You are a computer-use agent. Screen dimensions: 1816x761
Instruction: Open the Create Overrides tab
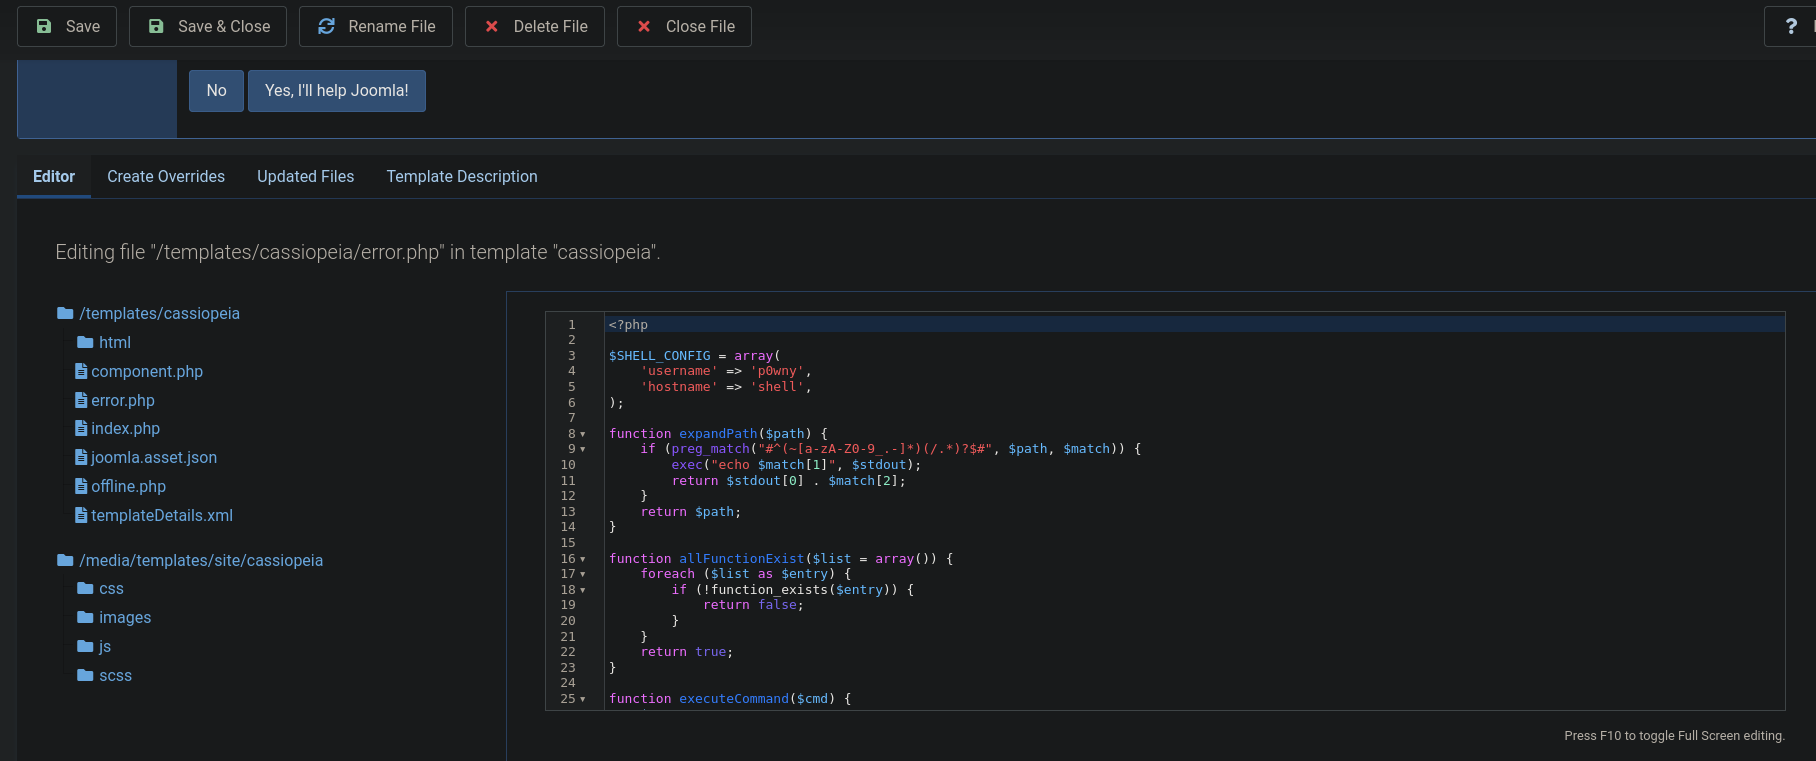(166, 176)
